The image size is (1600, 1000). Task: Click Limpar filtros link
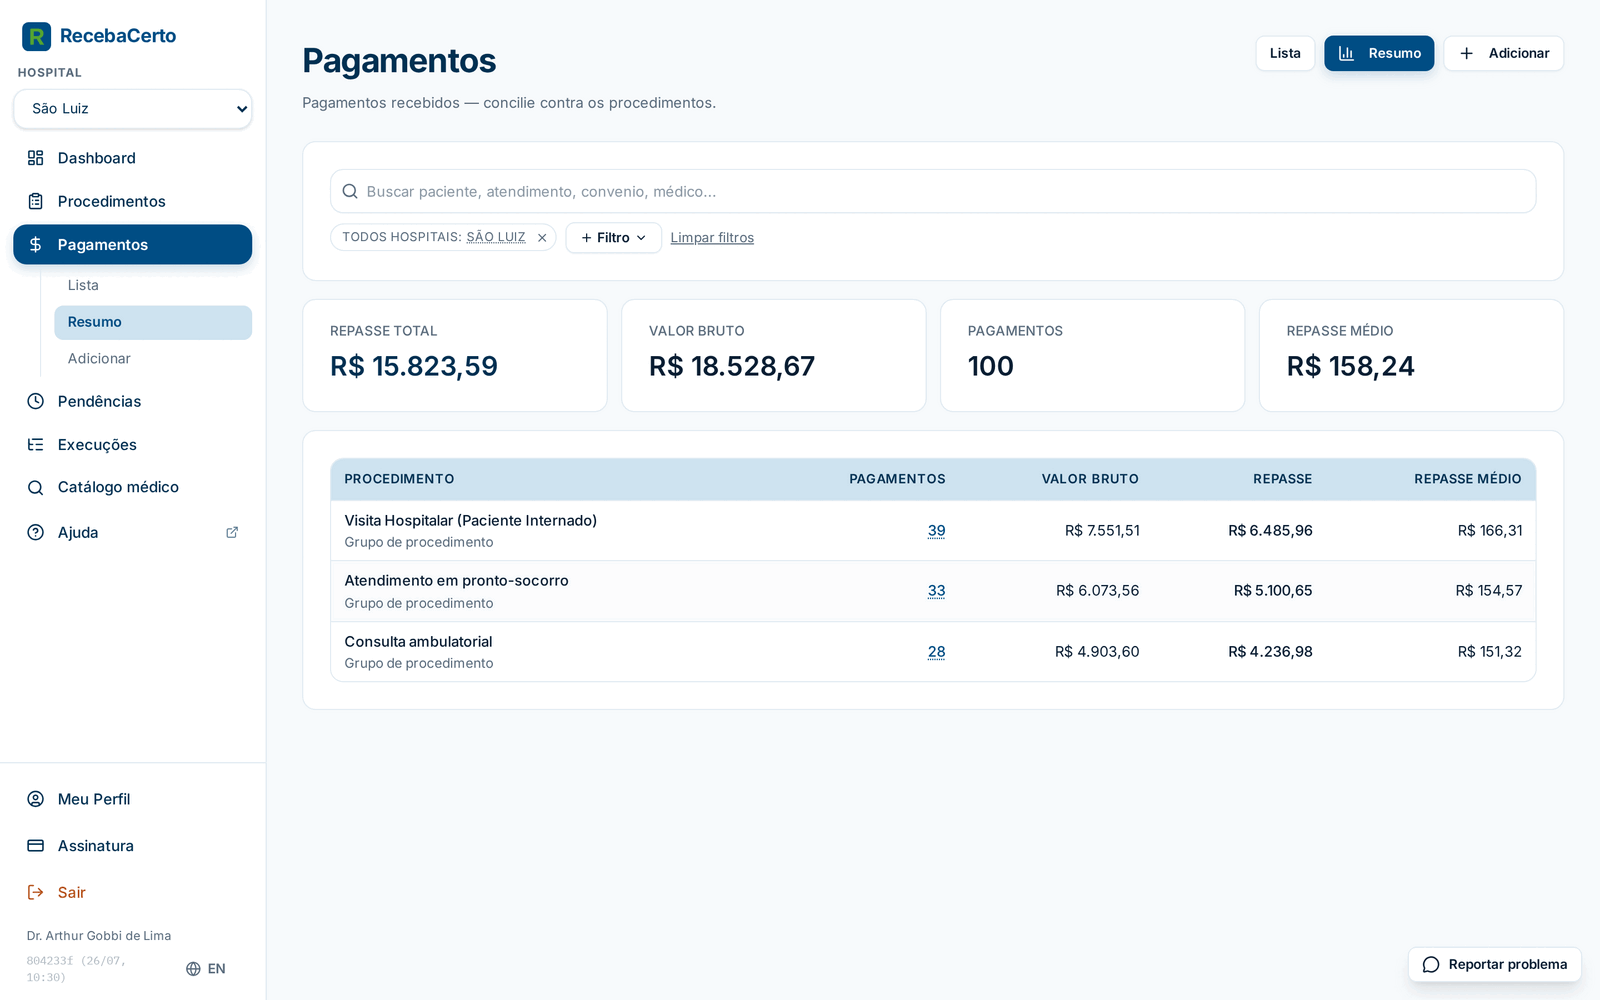tap(712, 238)
